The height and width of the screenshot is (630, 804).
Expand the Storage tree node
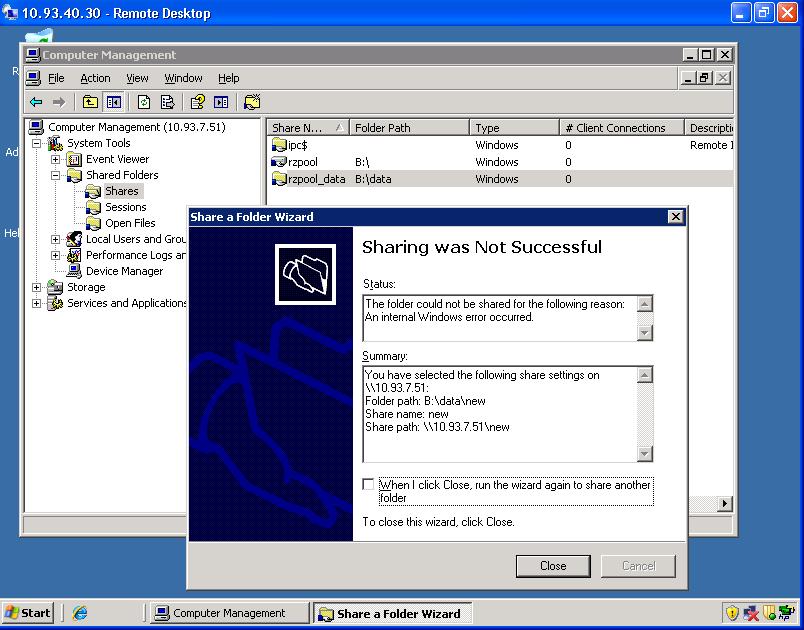(x=37, y=287)
